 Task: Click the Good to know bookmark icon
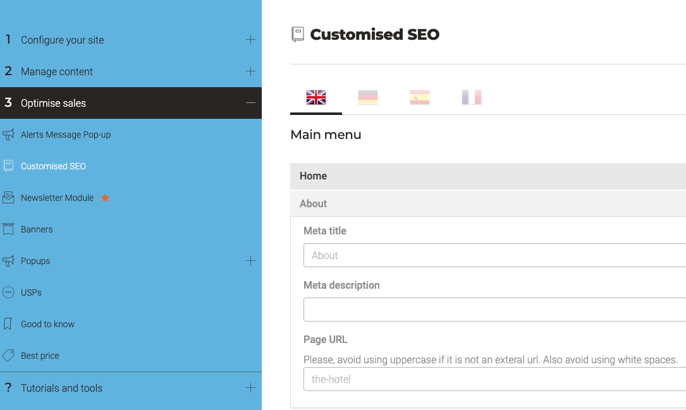pyautogui.click(x=8, y=324)
